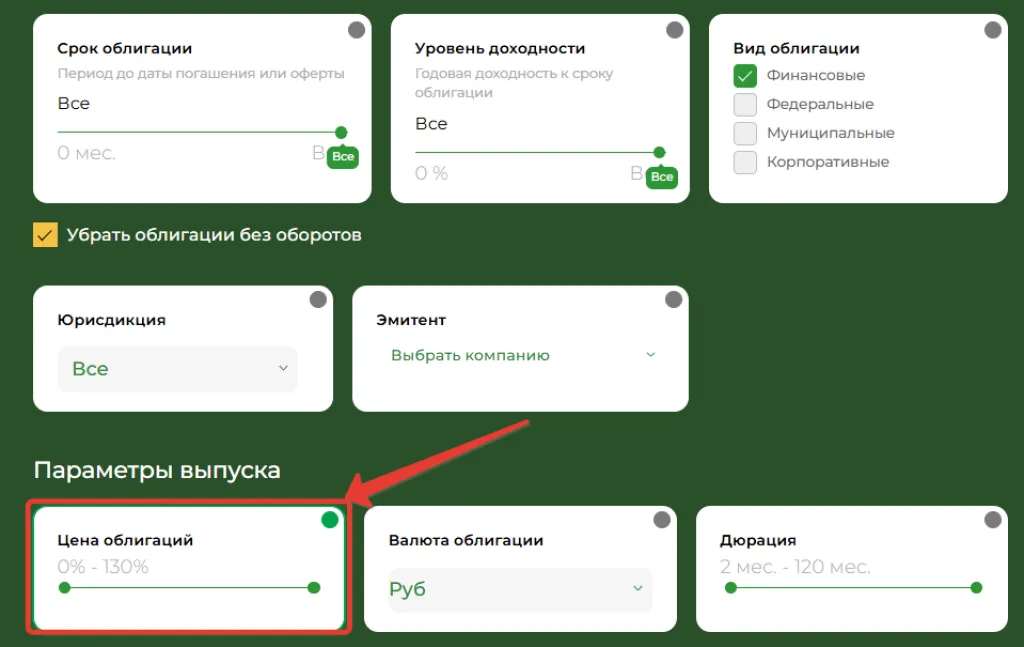Click the right handle of Дюрация slider

(x=976, y=588)
